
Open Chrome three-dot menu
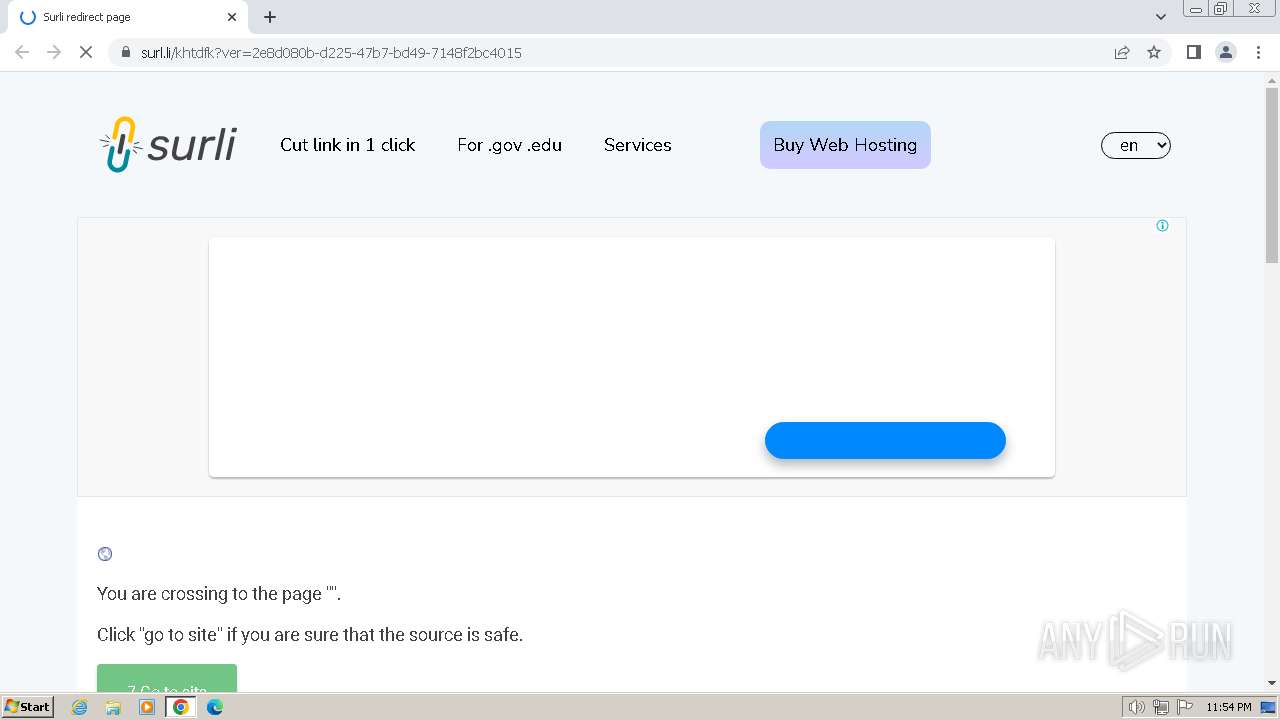point(1258,52)
